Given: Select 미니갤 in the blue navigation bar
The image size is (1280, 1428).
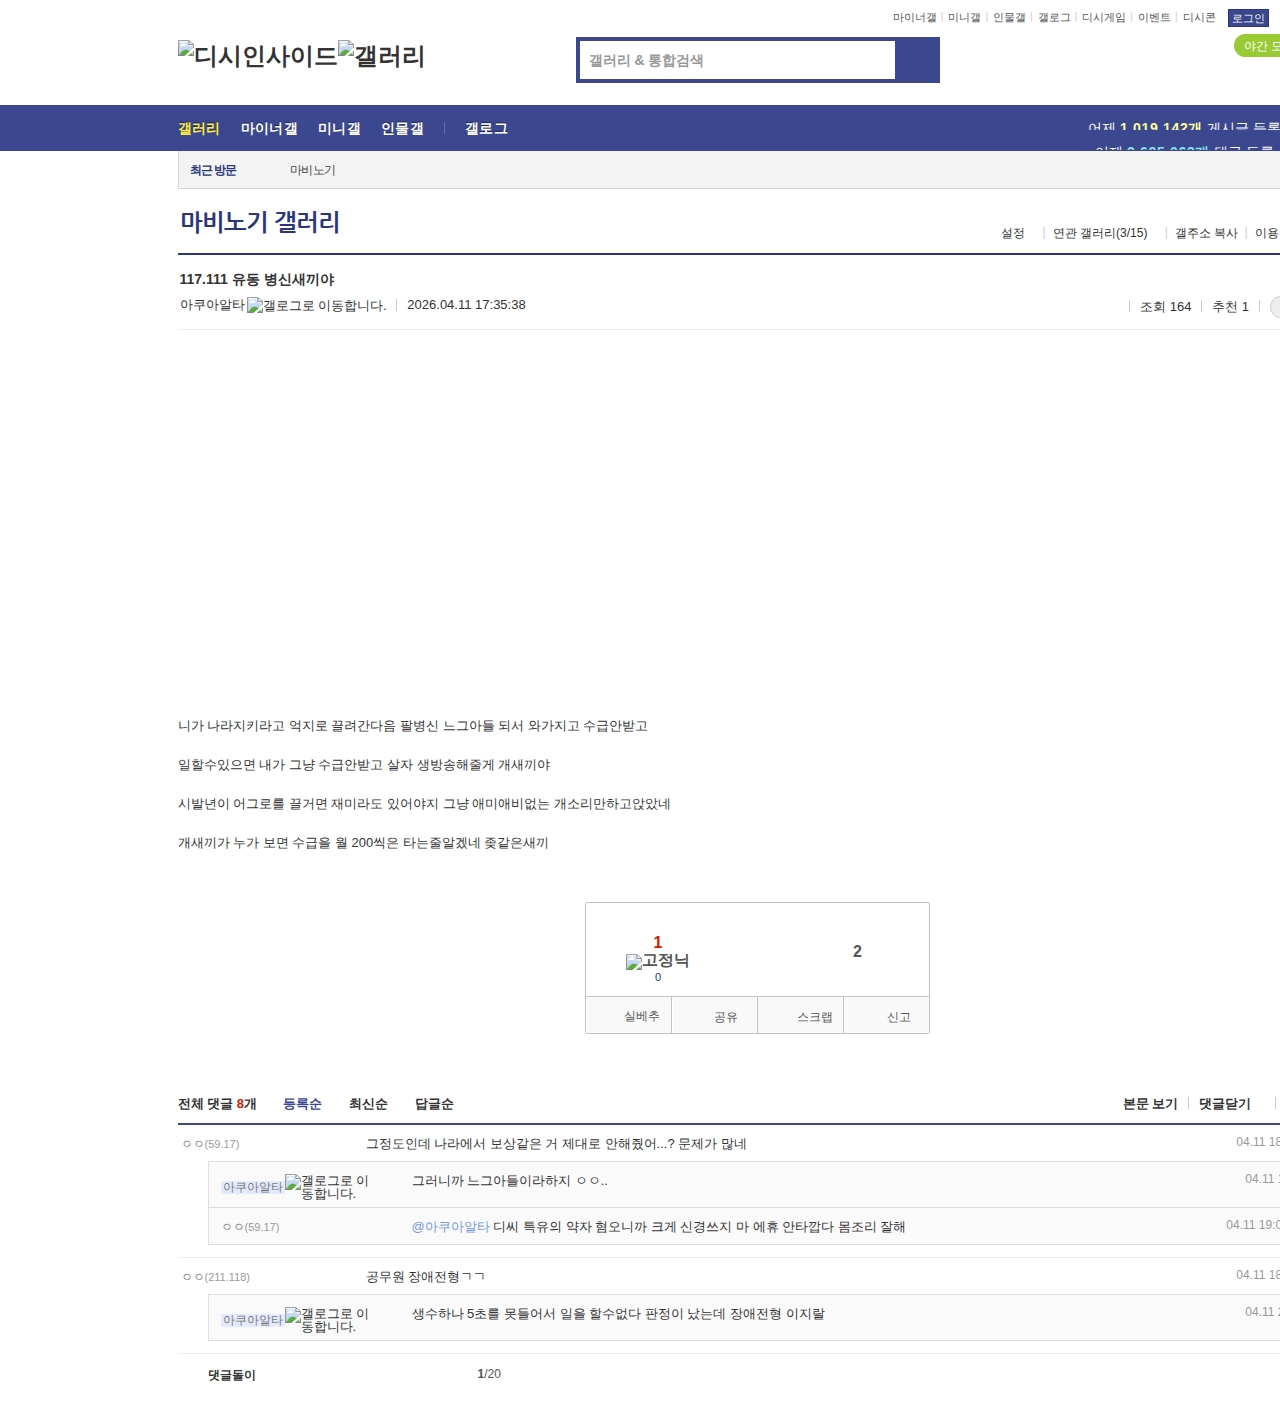Looking at the screenshot, I should coord(339,129).
